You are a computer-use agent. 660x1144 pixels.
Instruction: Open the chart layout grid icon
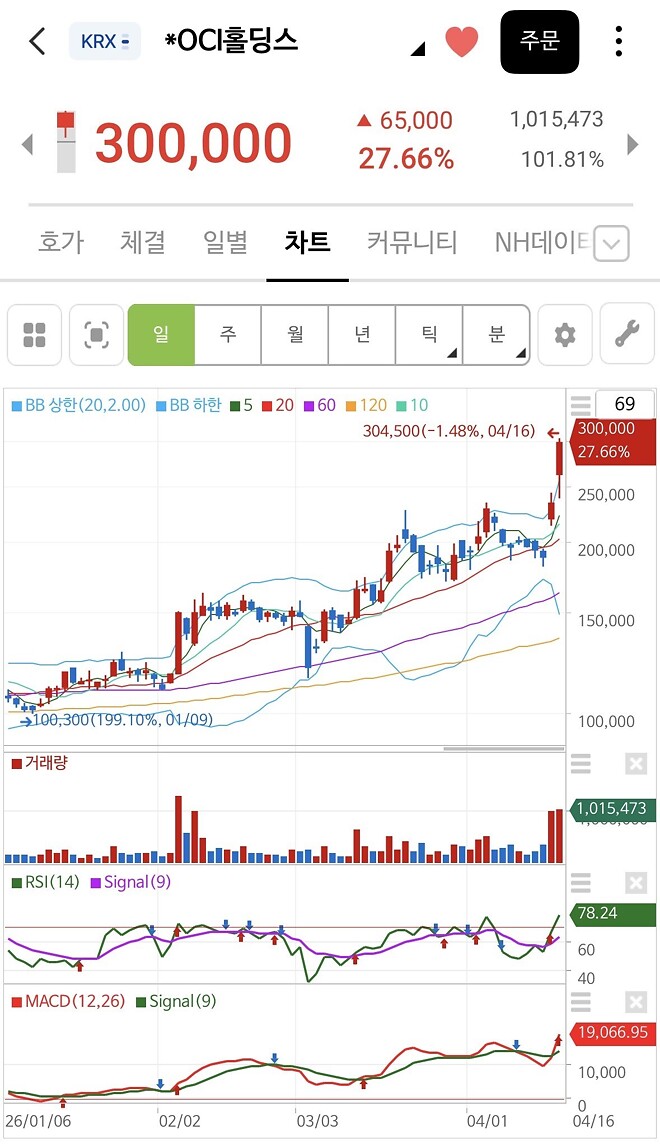34,334
